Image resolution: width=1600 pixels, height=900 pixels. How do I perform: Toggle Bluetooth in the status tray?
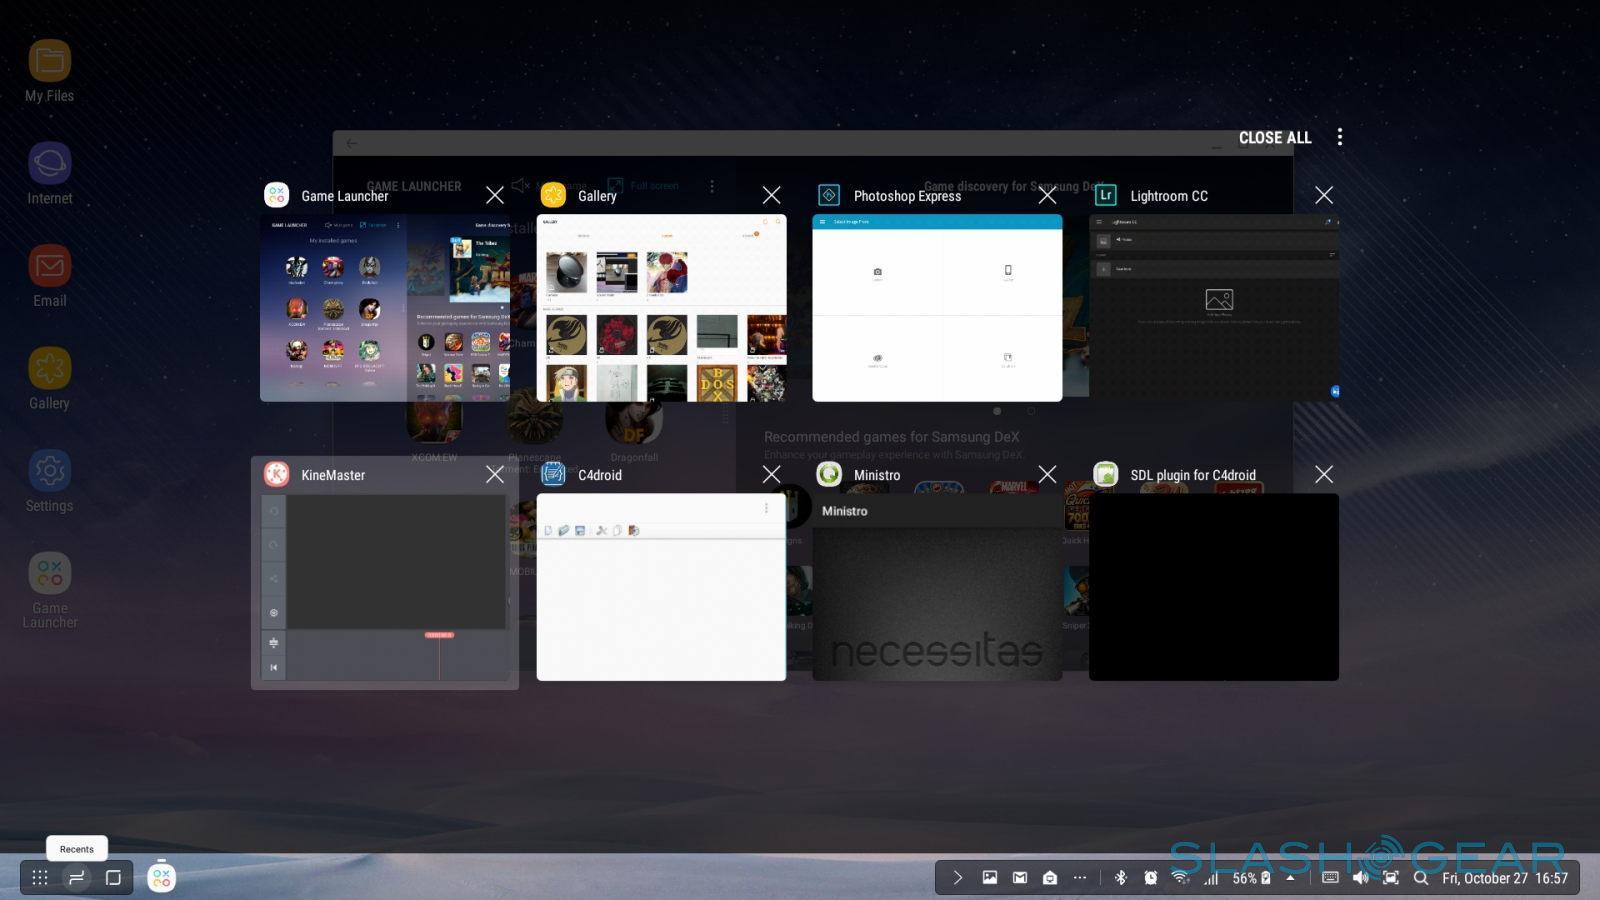pyautogui.click(x=1121, y=877)
